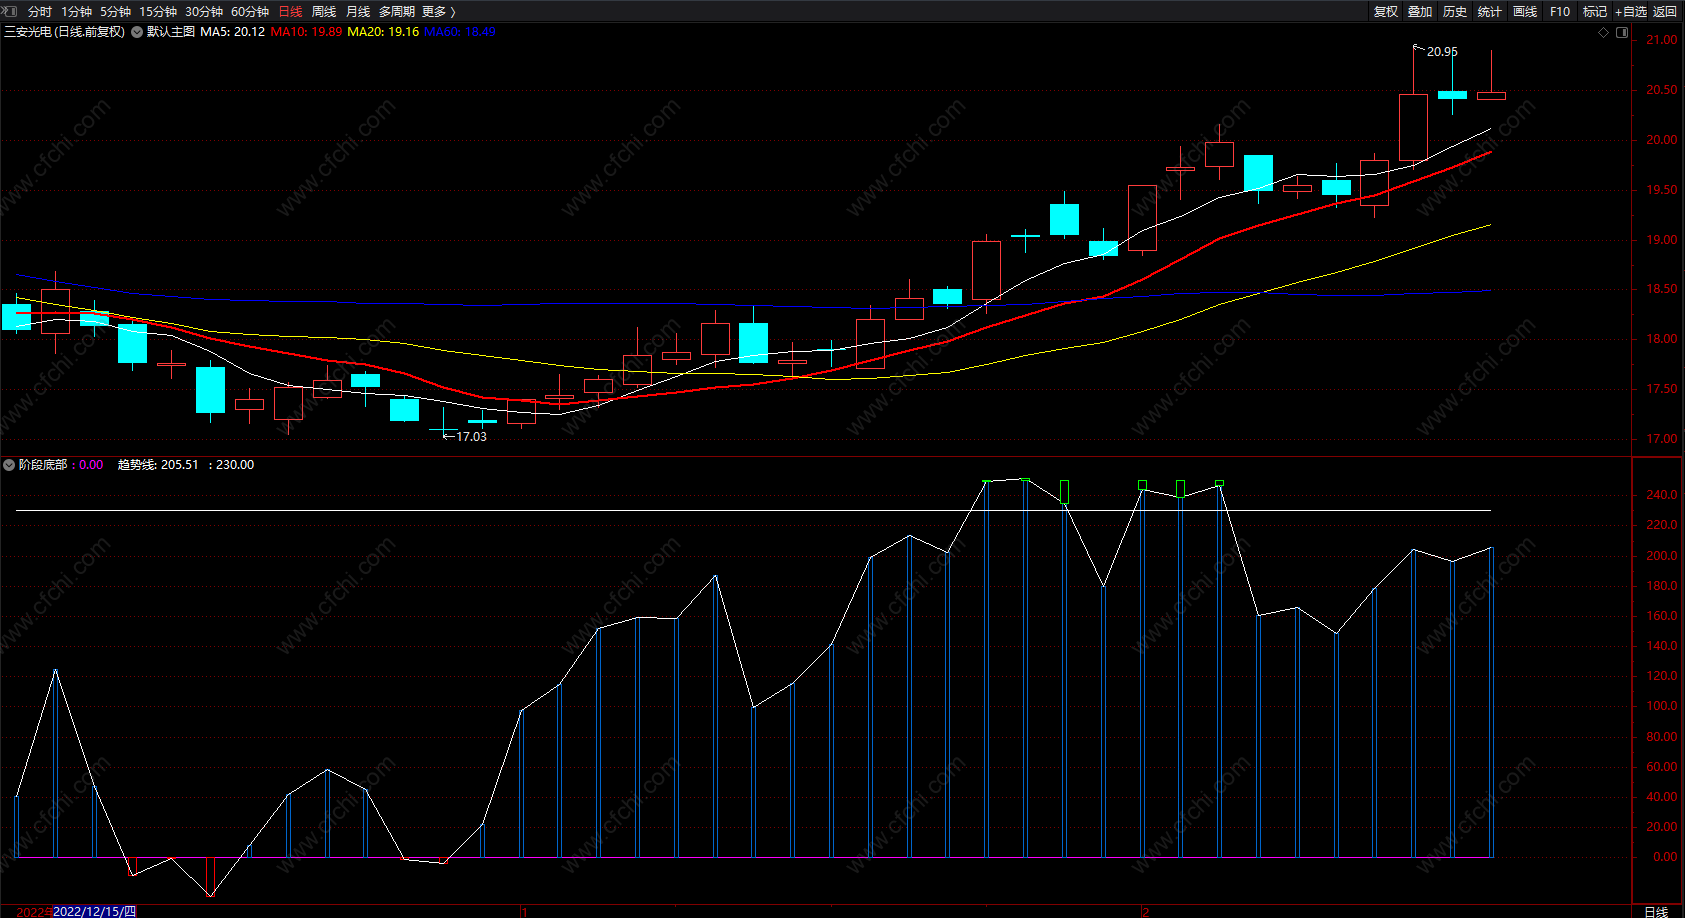Viewport: 1685px width, 918px height.
Task: Open the 统计 statistics tool
Action: 1490,12
